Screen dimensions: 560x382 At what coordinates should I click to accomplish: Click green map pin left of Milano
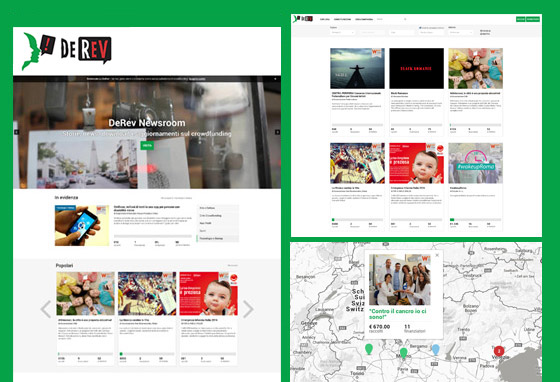pos(369,349)
